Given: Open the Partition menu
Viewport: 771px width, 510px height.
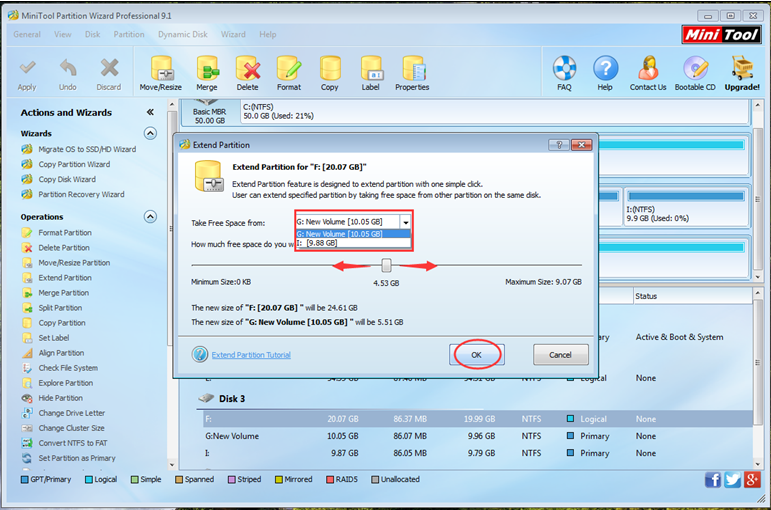Looking at the screenshot, I should point(129,34).
